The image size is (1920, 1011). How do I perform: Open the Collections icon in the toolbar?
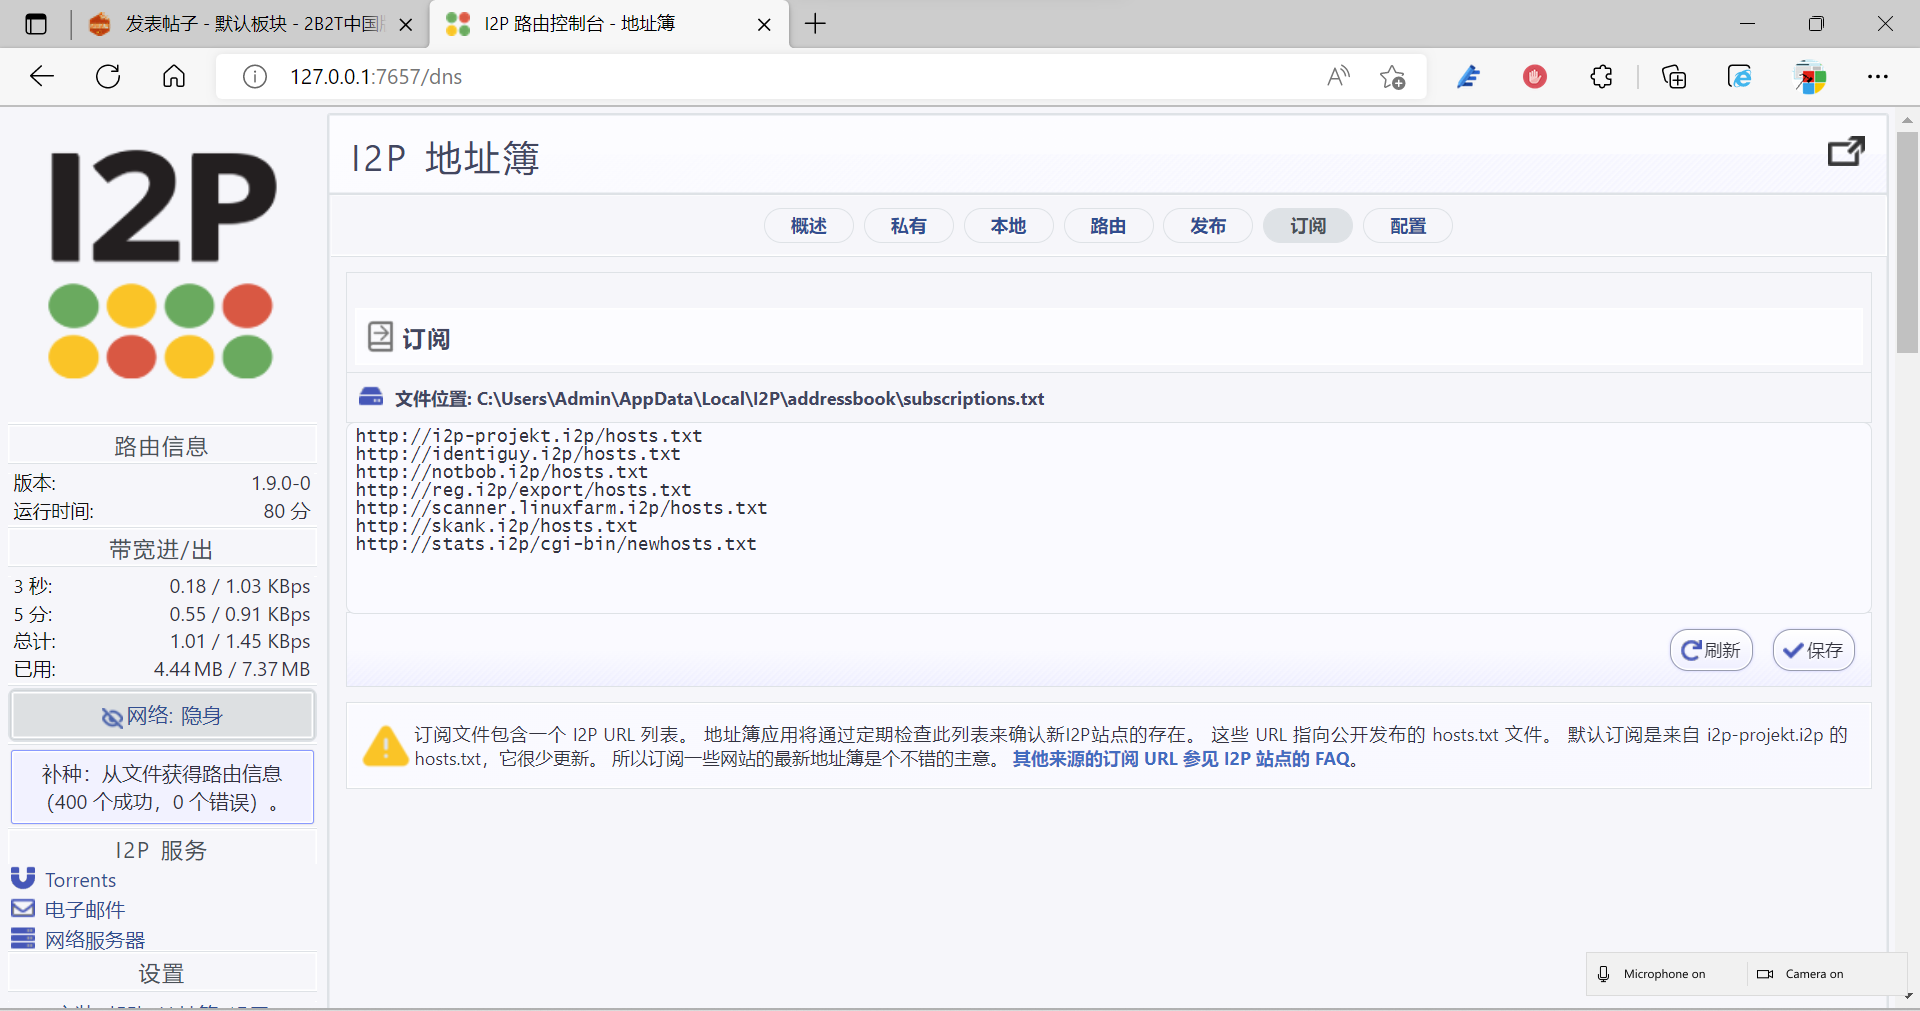click(x=1674, y=77)
